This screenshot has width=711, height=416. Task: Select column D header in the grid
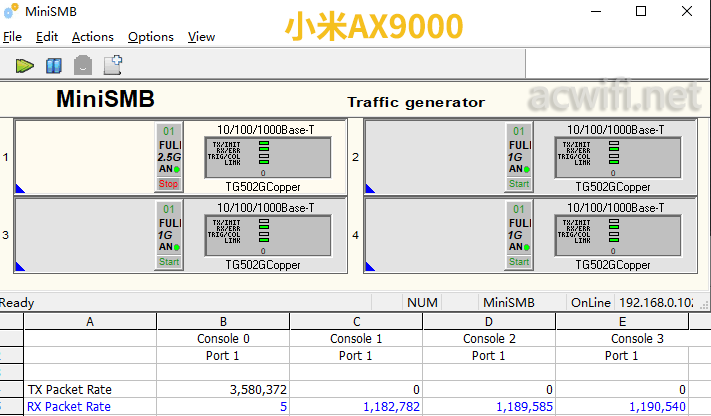coord(489,322)
